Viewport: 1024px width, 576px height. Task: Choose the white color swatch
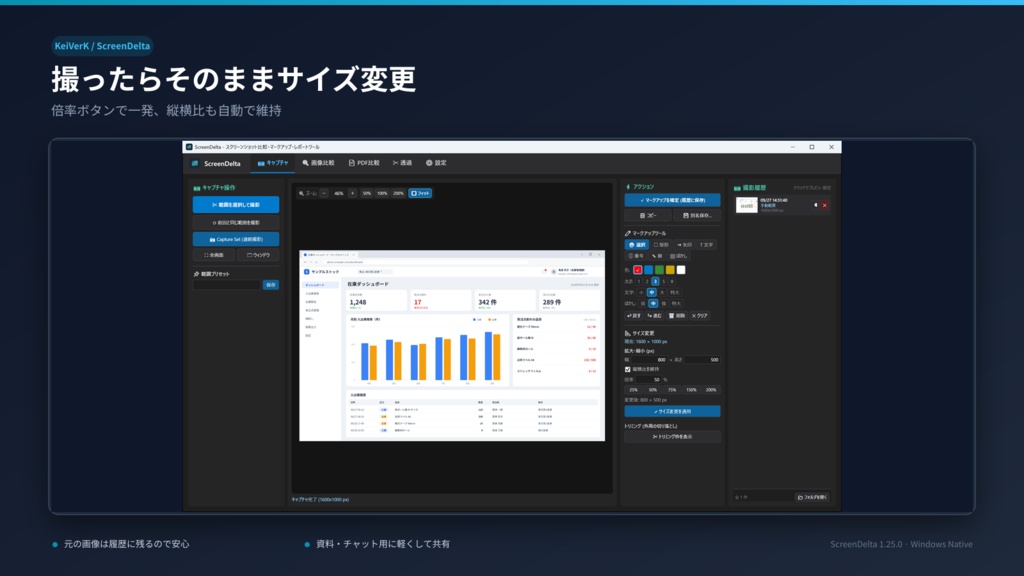681,270
